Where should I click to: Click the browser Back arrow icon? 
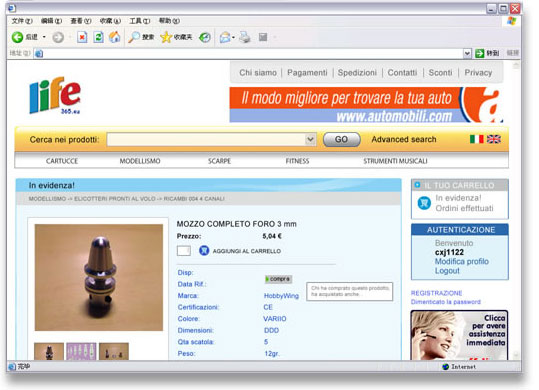(17, 37)
